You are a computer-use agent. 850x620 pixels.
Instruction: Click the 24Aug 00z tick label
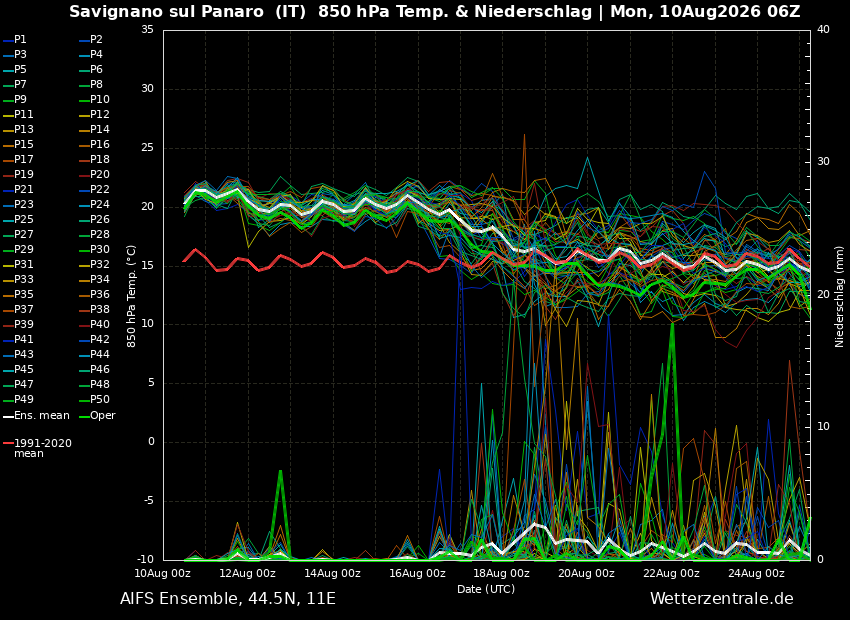coord(756,573)
